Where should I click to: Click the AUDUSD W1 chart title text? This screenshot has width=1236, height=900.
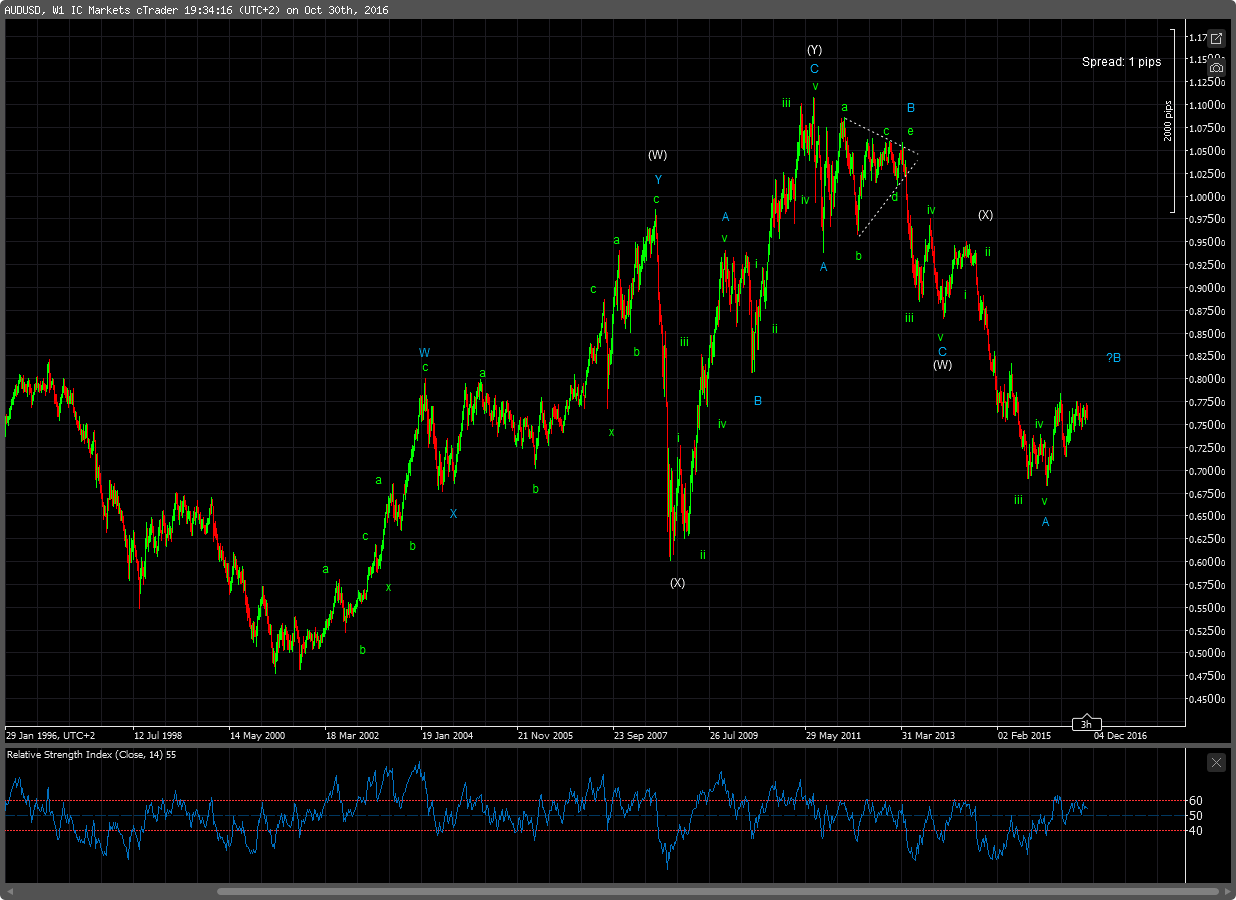[x=197, y=9]
